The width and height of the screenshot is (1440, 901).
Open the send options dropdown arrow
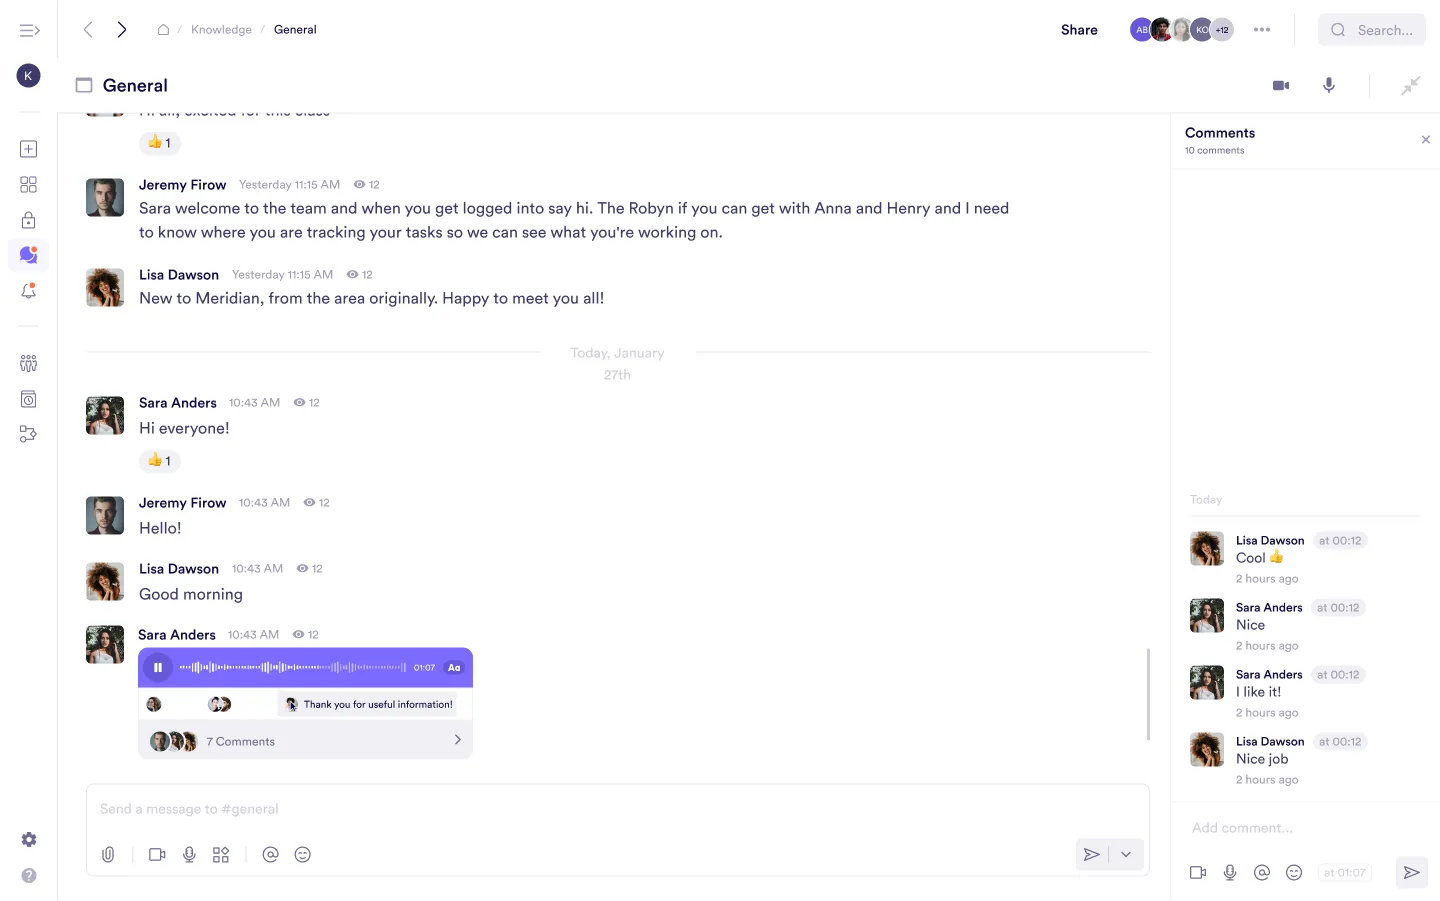point(1126,855)
